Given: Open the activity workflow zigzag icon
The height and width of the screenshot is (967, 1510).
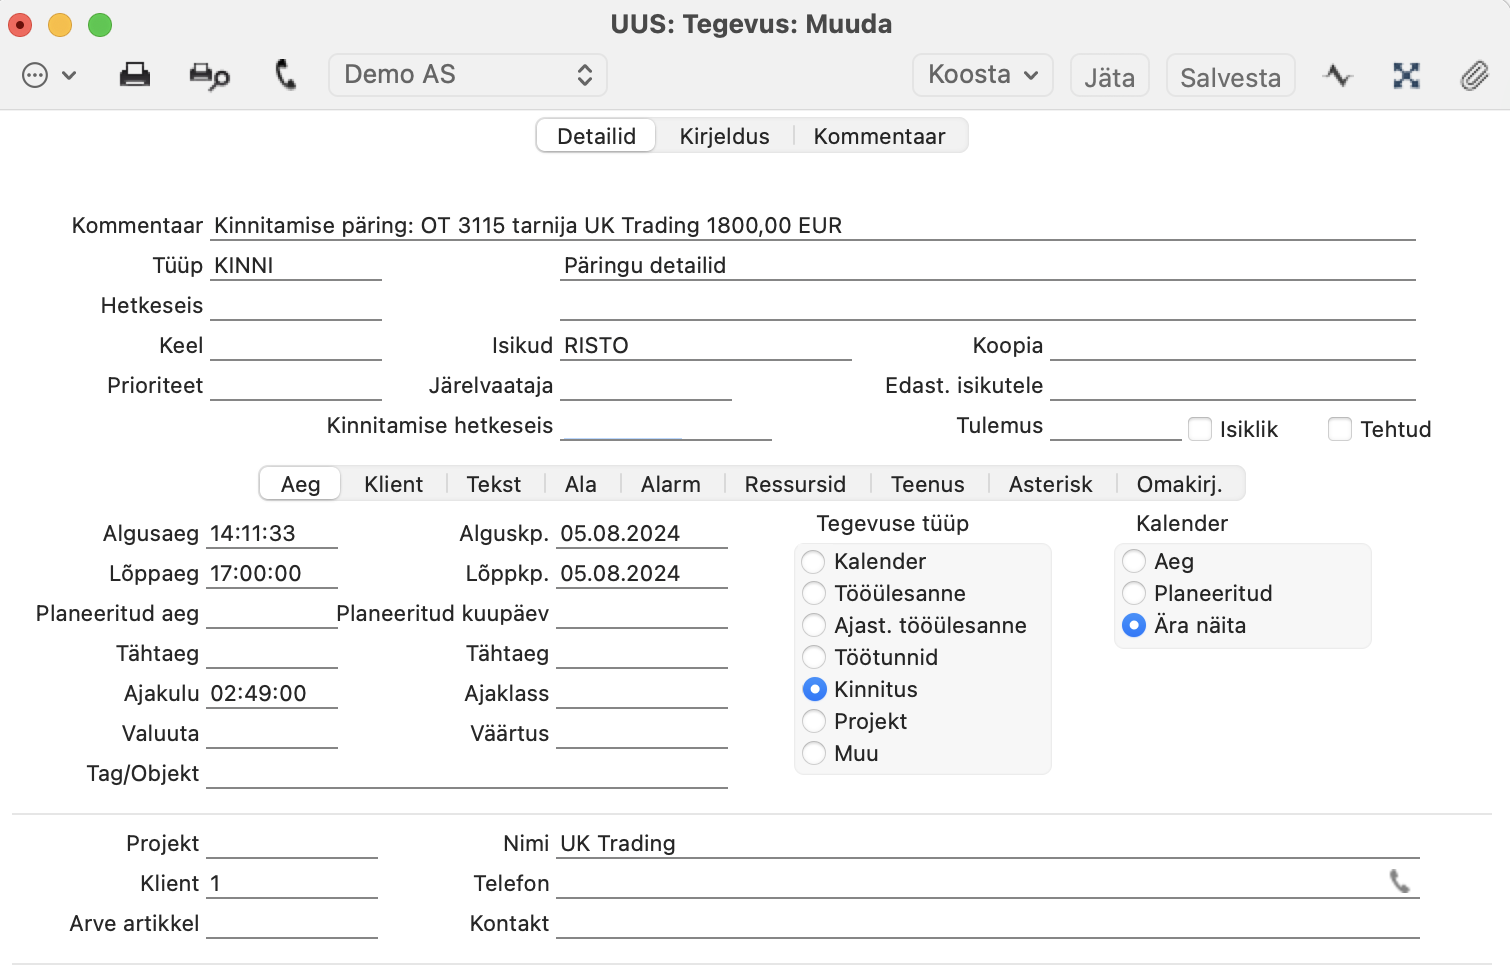Looking at the screenshot, I should click(1337, 75).
